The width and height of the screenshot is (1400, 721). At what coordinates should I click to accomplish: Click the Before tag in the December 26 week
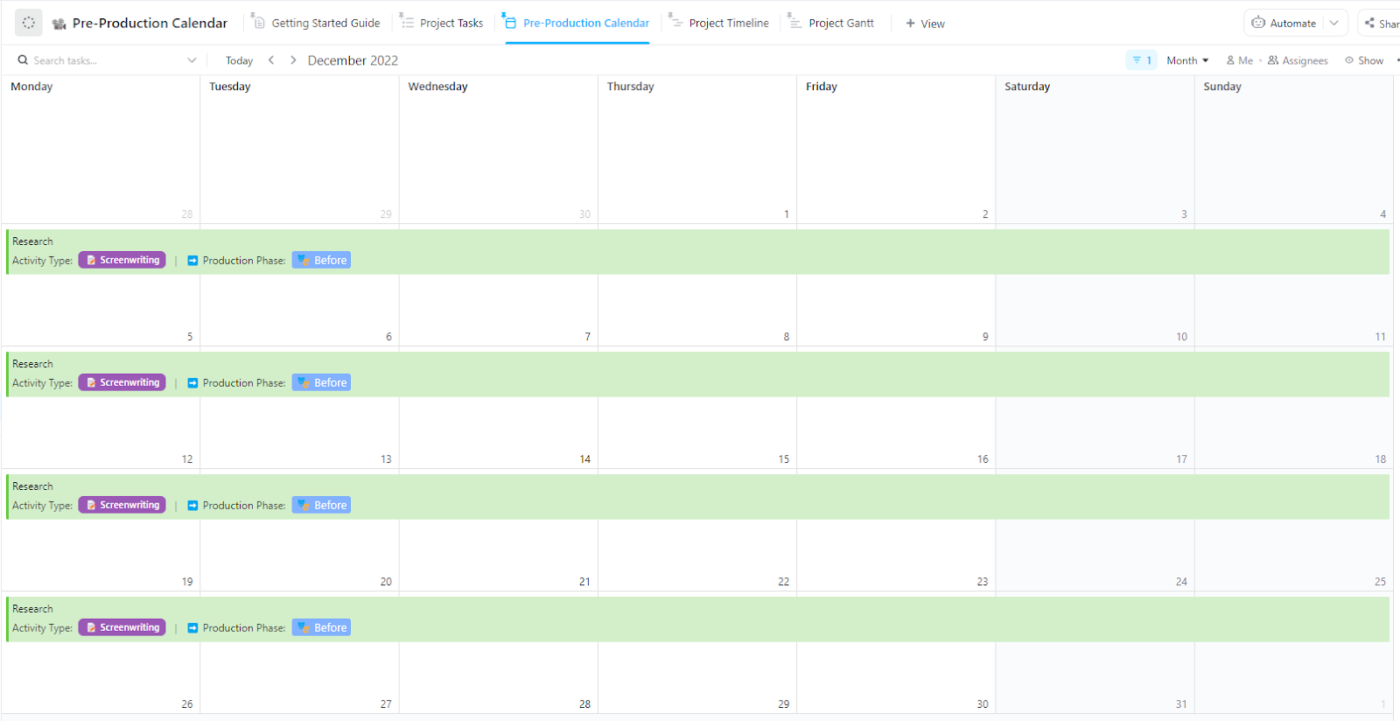point(321,628)
